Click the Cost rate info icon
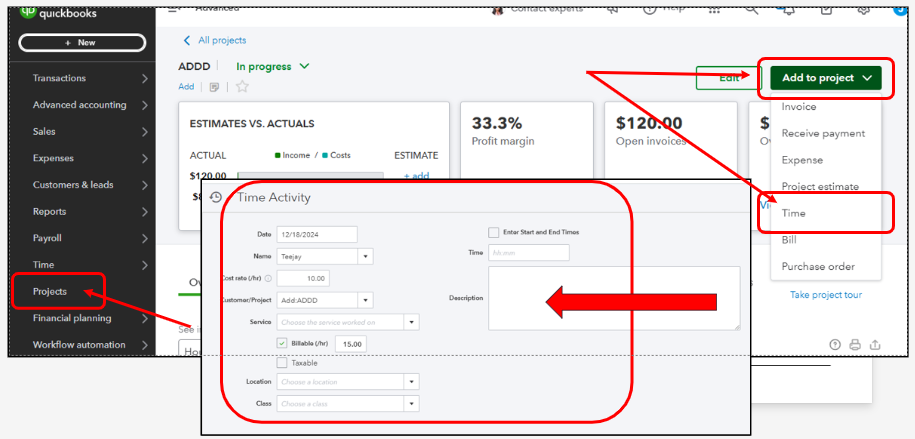915x439 pixels. coord(268,278)
